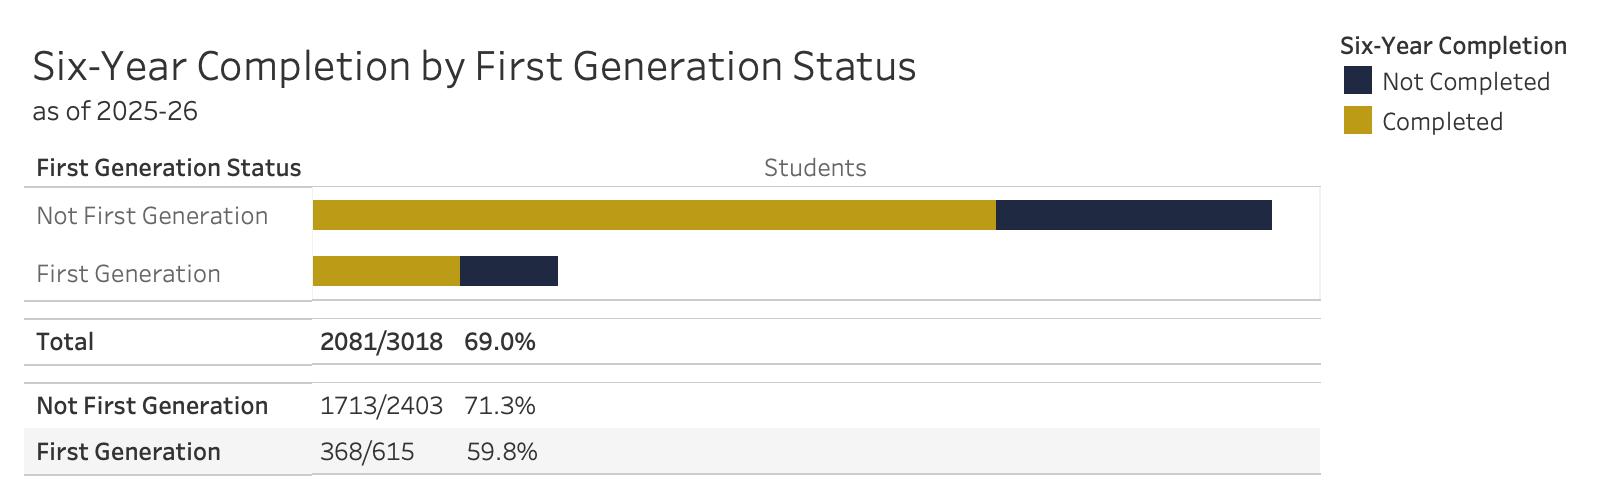Click the Six-Year Completion legend title
This screenshot has width=1600, height=500.
point(1453,46)
